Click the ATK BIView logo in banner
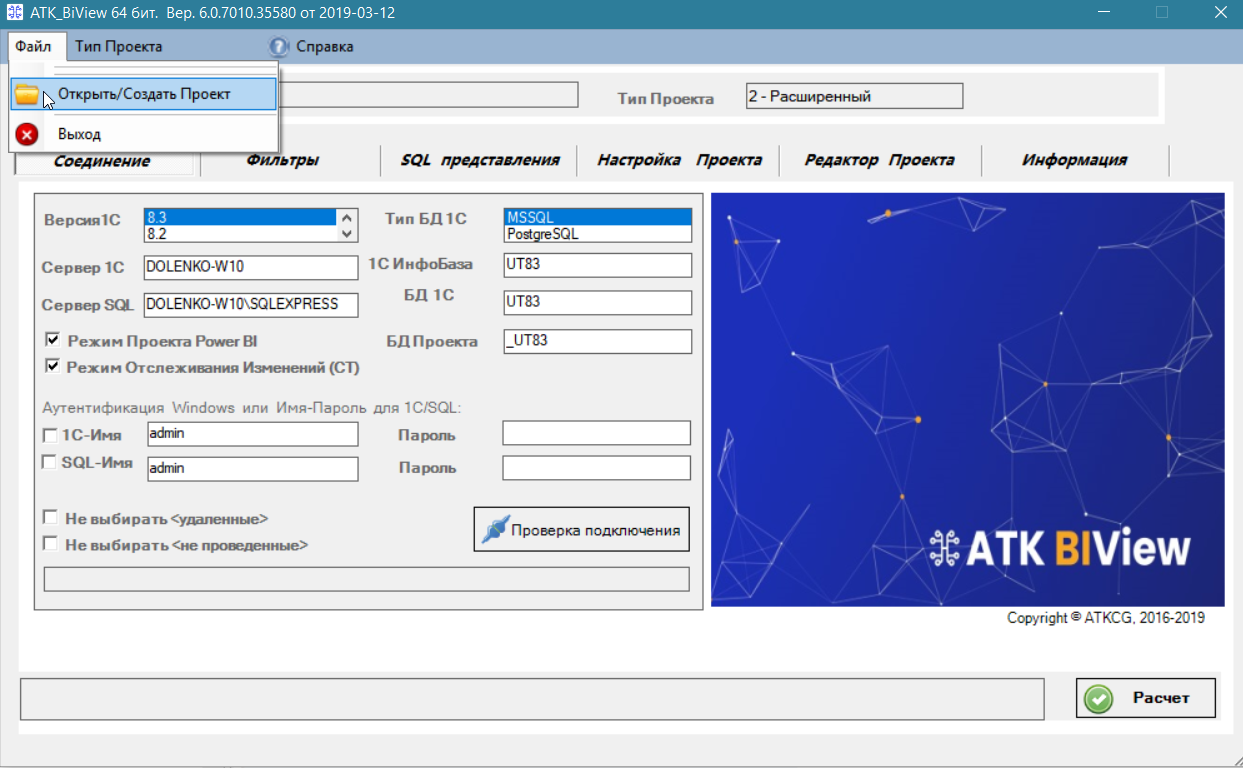The height and width of the screenshot is (768, 1243). coord(1059,548)
